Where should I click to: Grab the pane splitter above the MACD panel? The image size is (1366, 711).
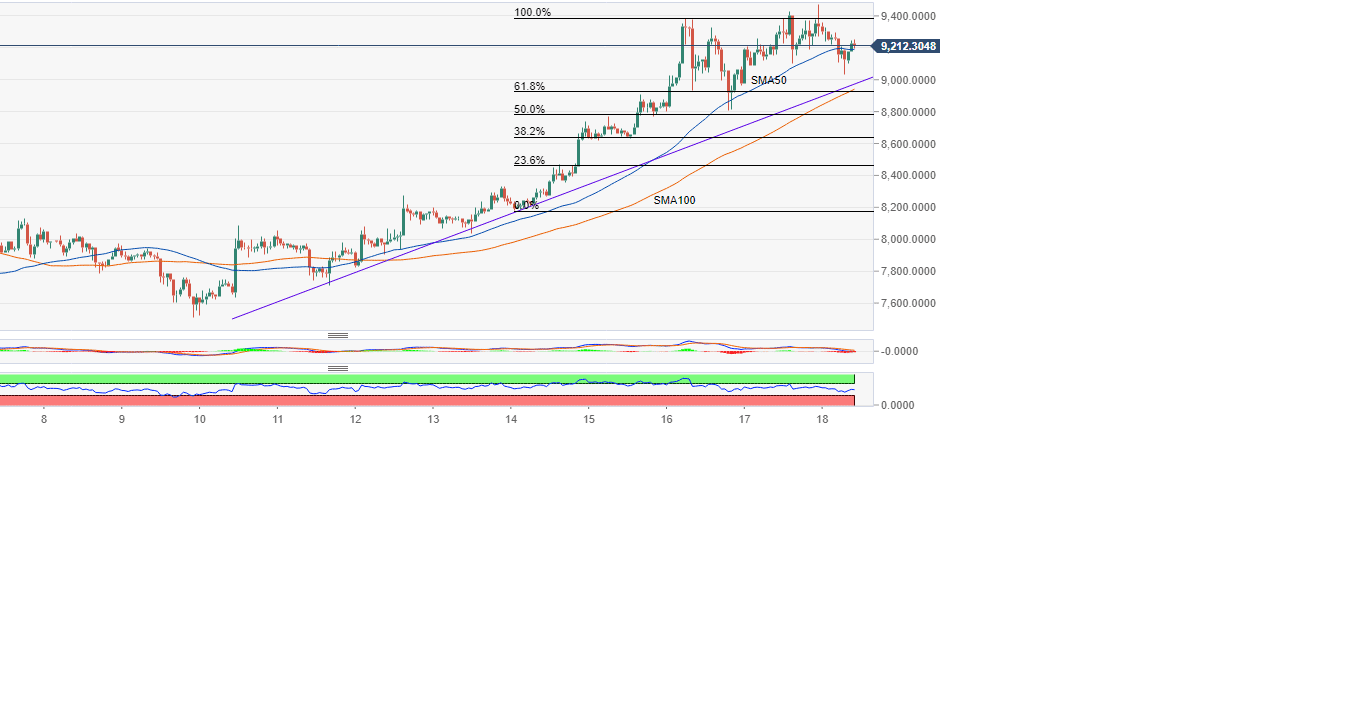[338, 335]
